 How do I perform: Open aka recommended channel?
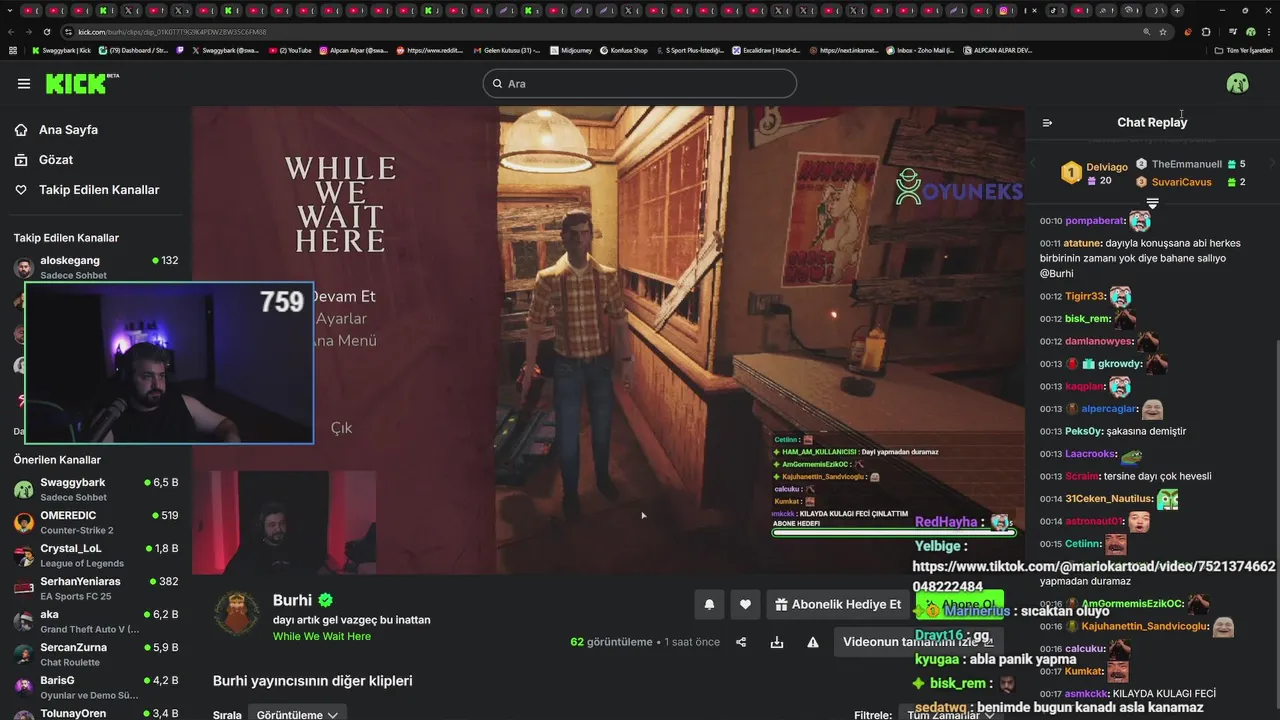tap(96, 621)
